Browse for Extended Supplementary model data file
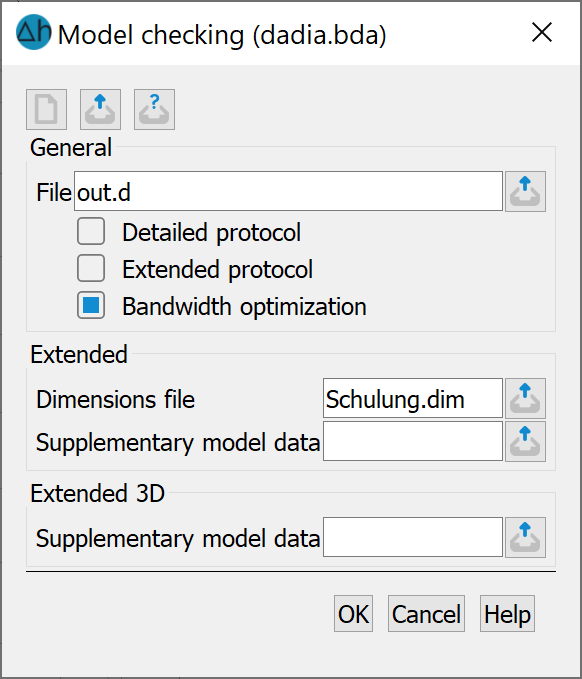This screenshot has height=679, width=582. pyautogui.click(x=525, y=441)
